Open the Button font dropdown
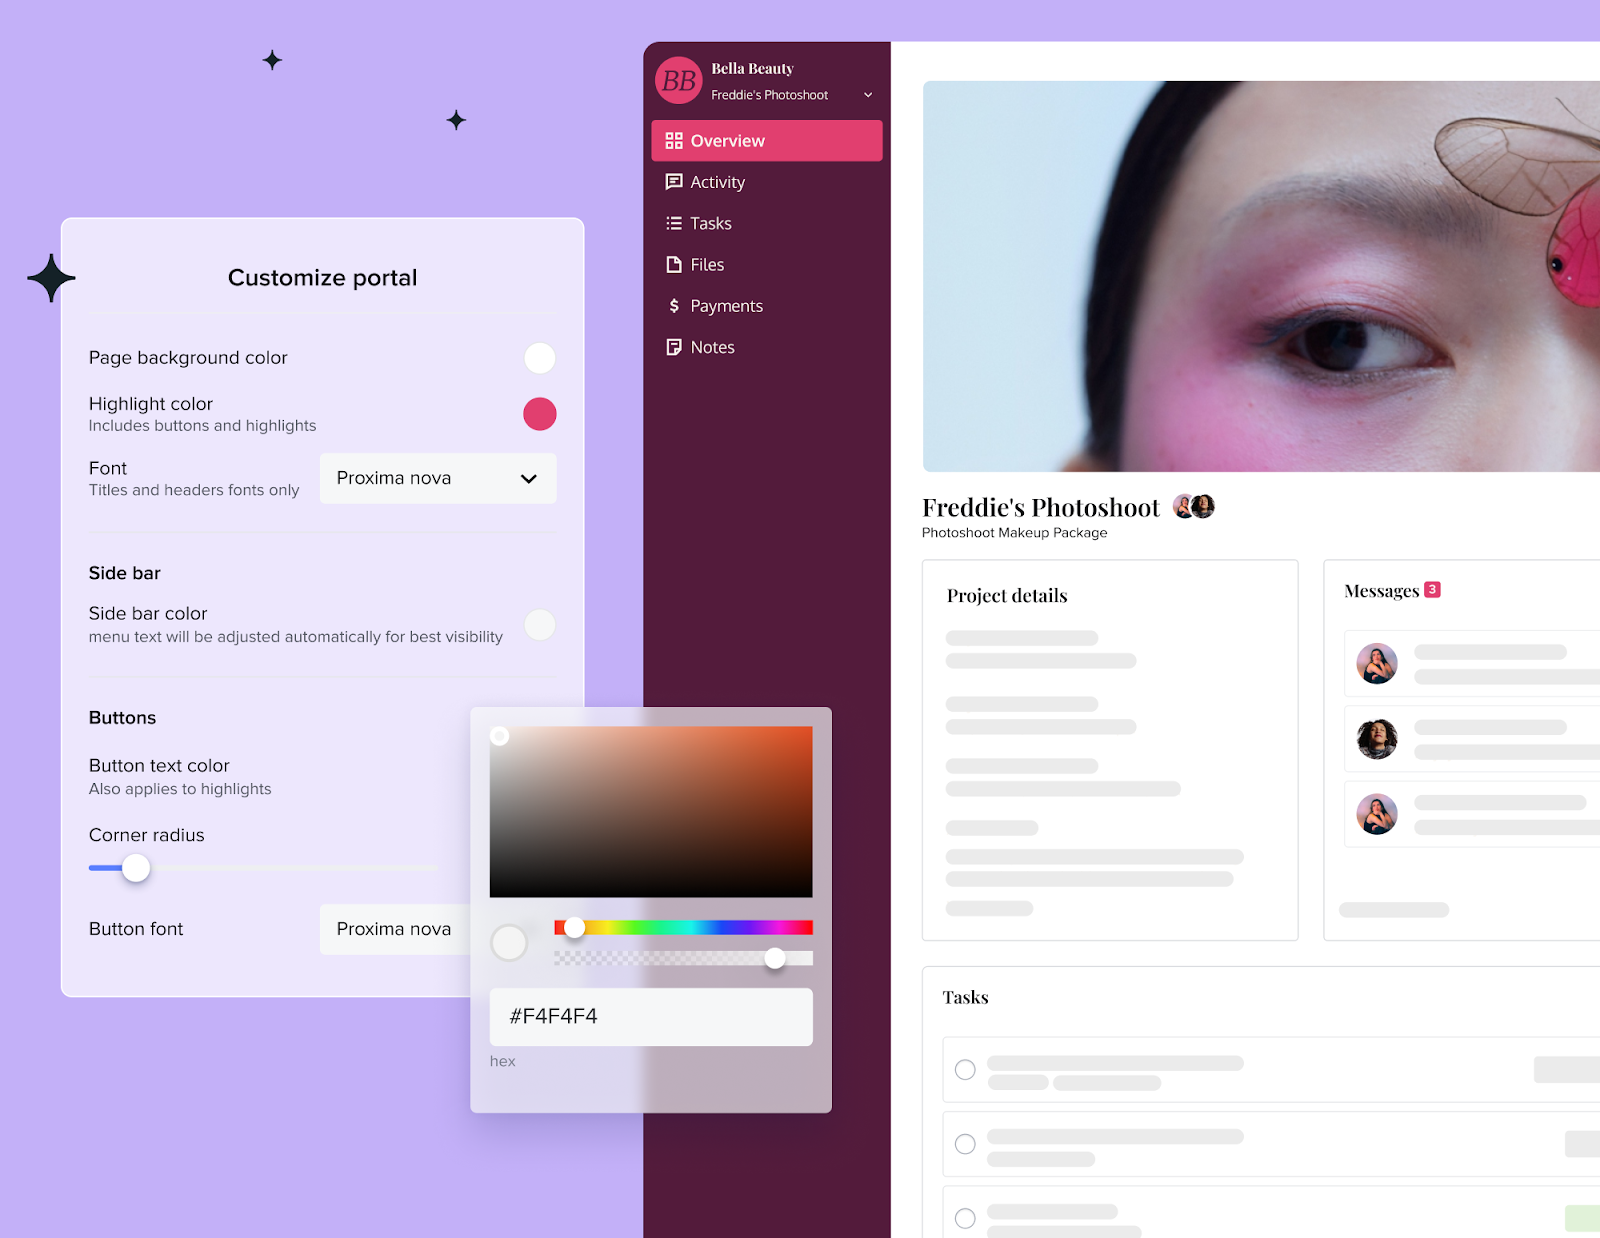The height and width of the screenshot is (1238, 1600). 396,929
